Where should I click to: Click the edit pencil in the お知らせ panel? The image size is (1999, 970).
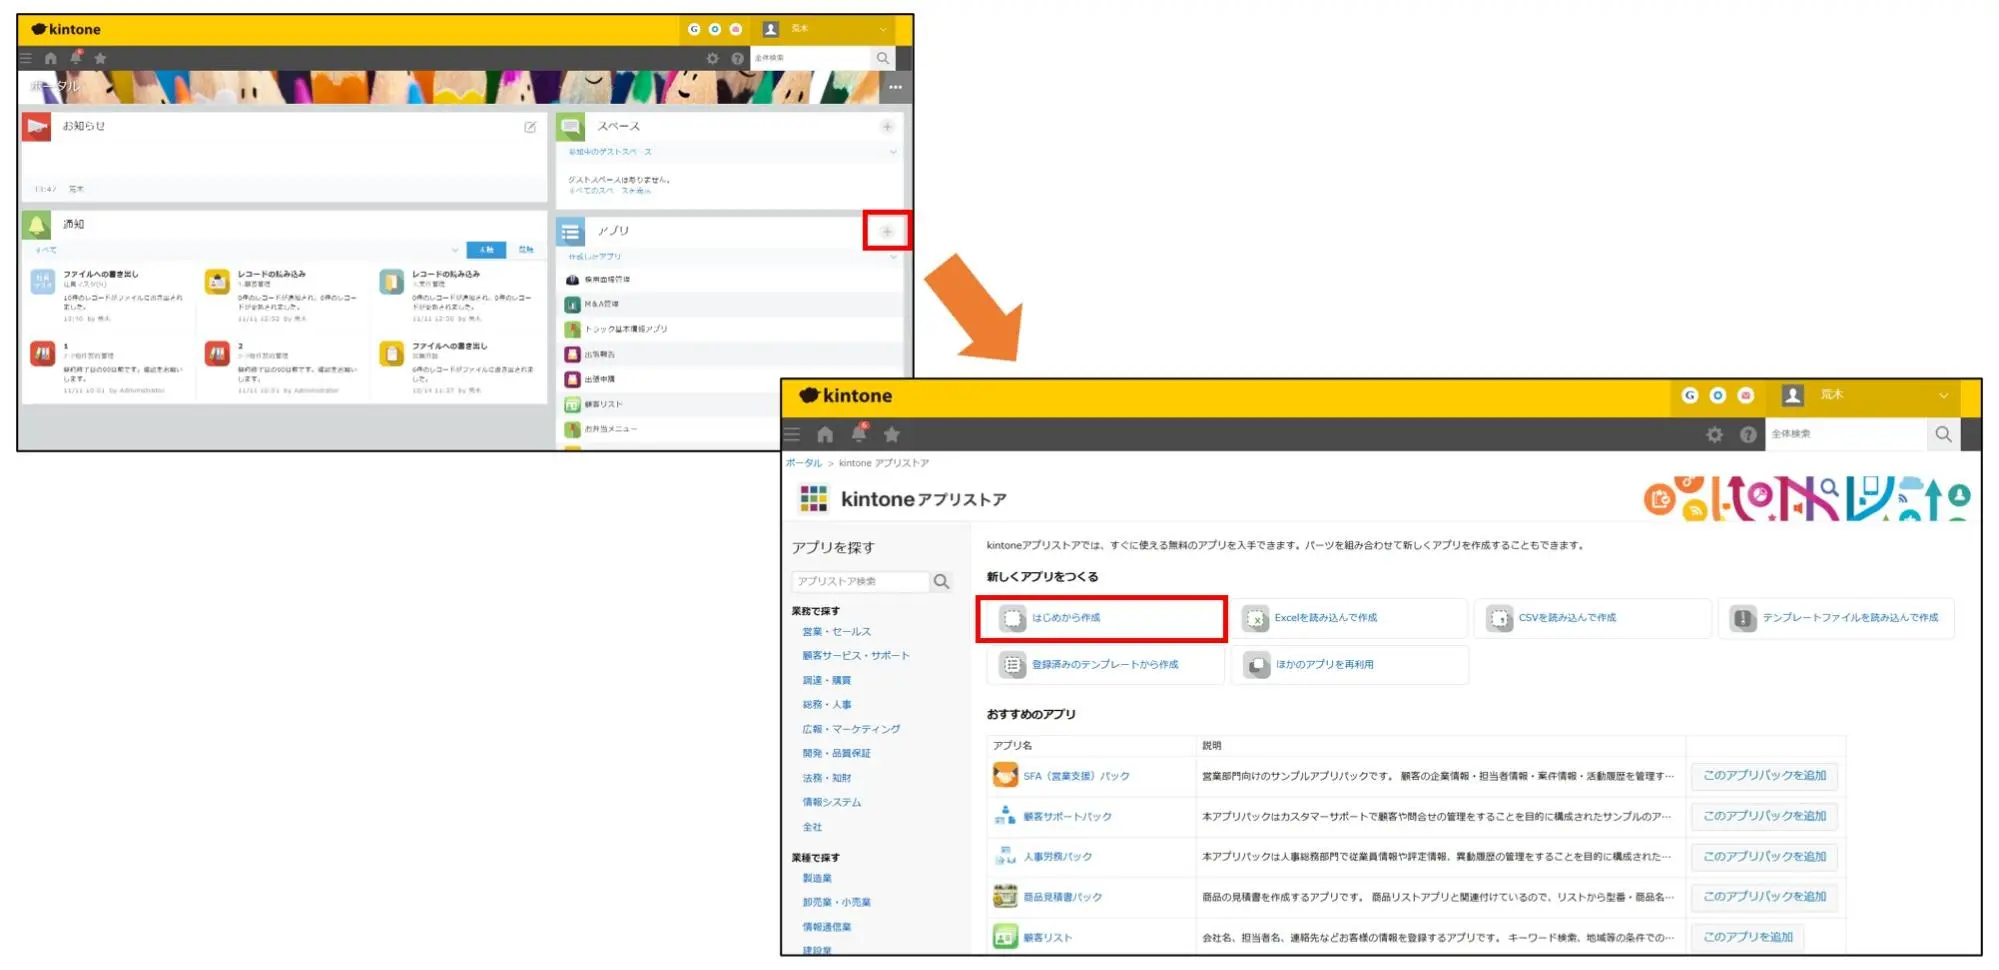[x=530, y=127]
